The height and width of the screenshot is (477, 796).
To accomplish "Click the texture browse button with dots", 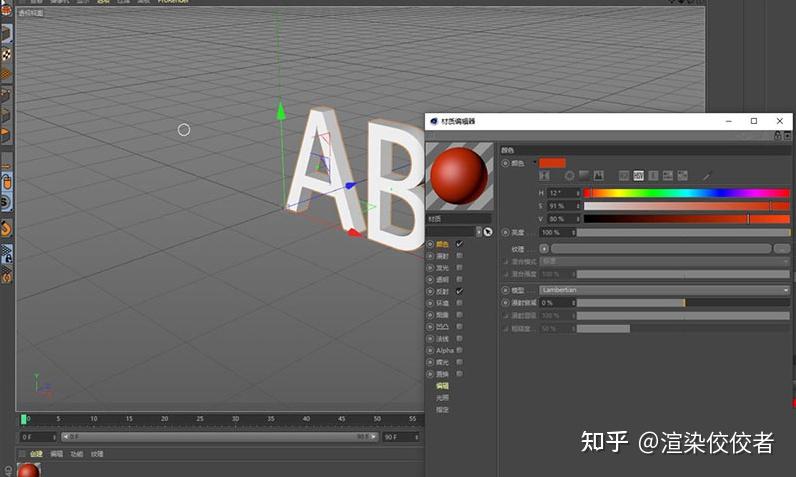I will (x=782, y=249).
